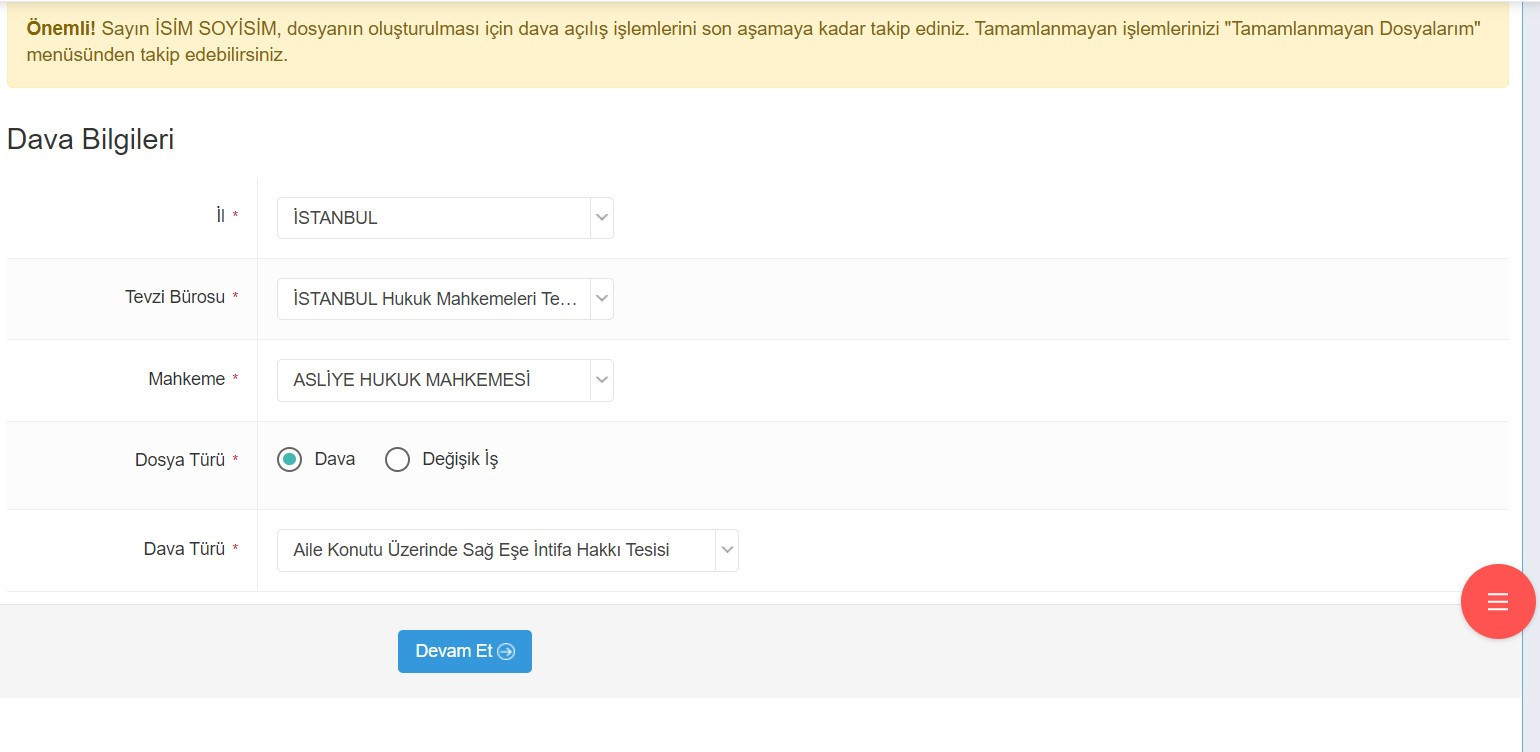Open the ASLİYE HUKUK MAHKEMESİ dropdown
Viewport: 1540px width, 752px height.
coord(434,380)
